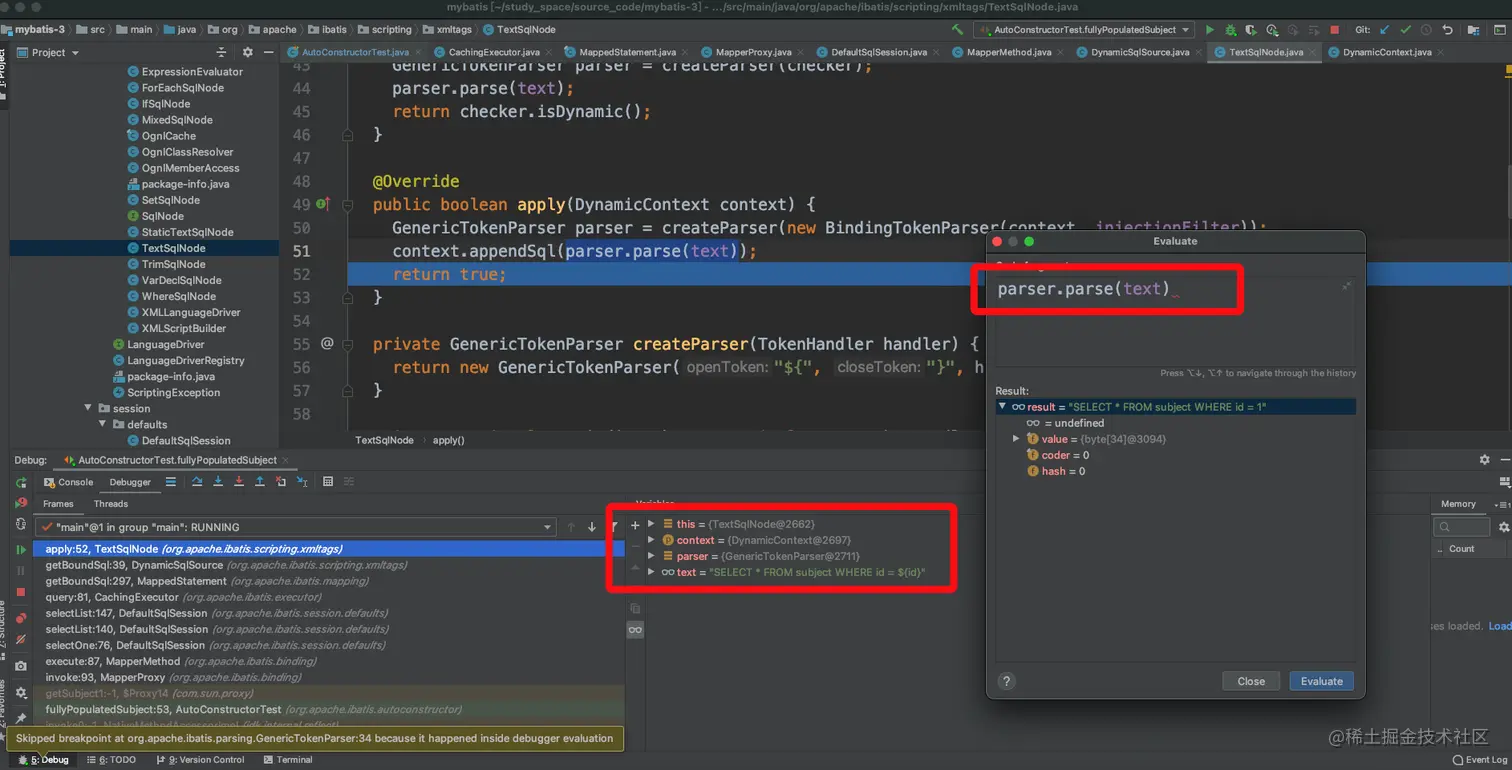The height and width of the screenshot is (770, 1512).
Task: Update project with the blue Git arrow
Action: click(x=1385, y=30)
